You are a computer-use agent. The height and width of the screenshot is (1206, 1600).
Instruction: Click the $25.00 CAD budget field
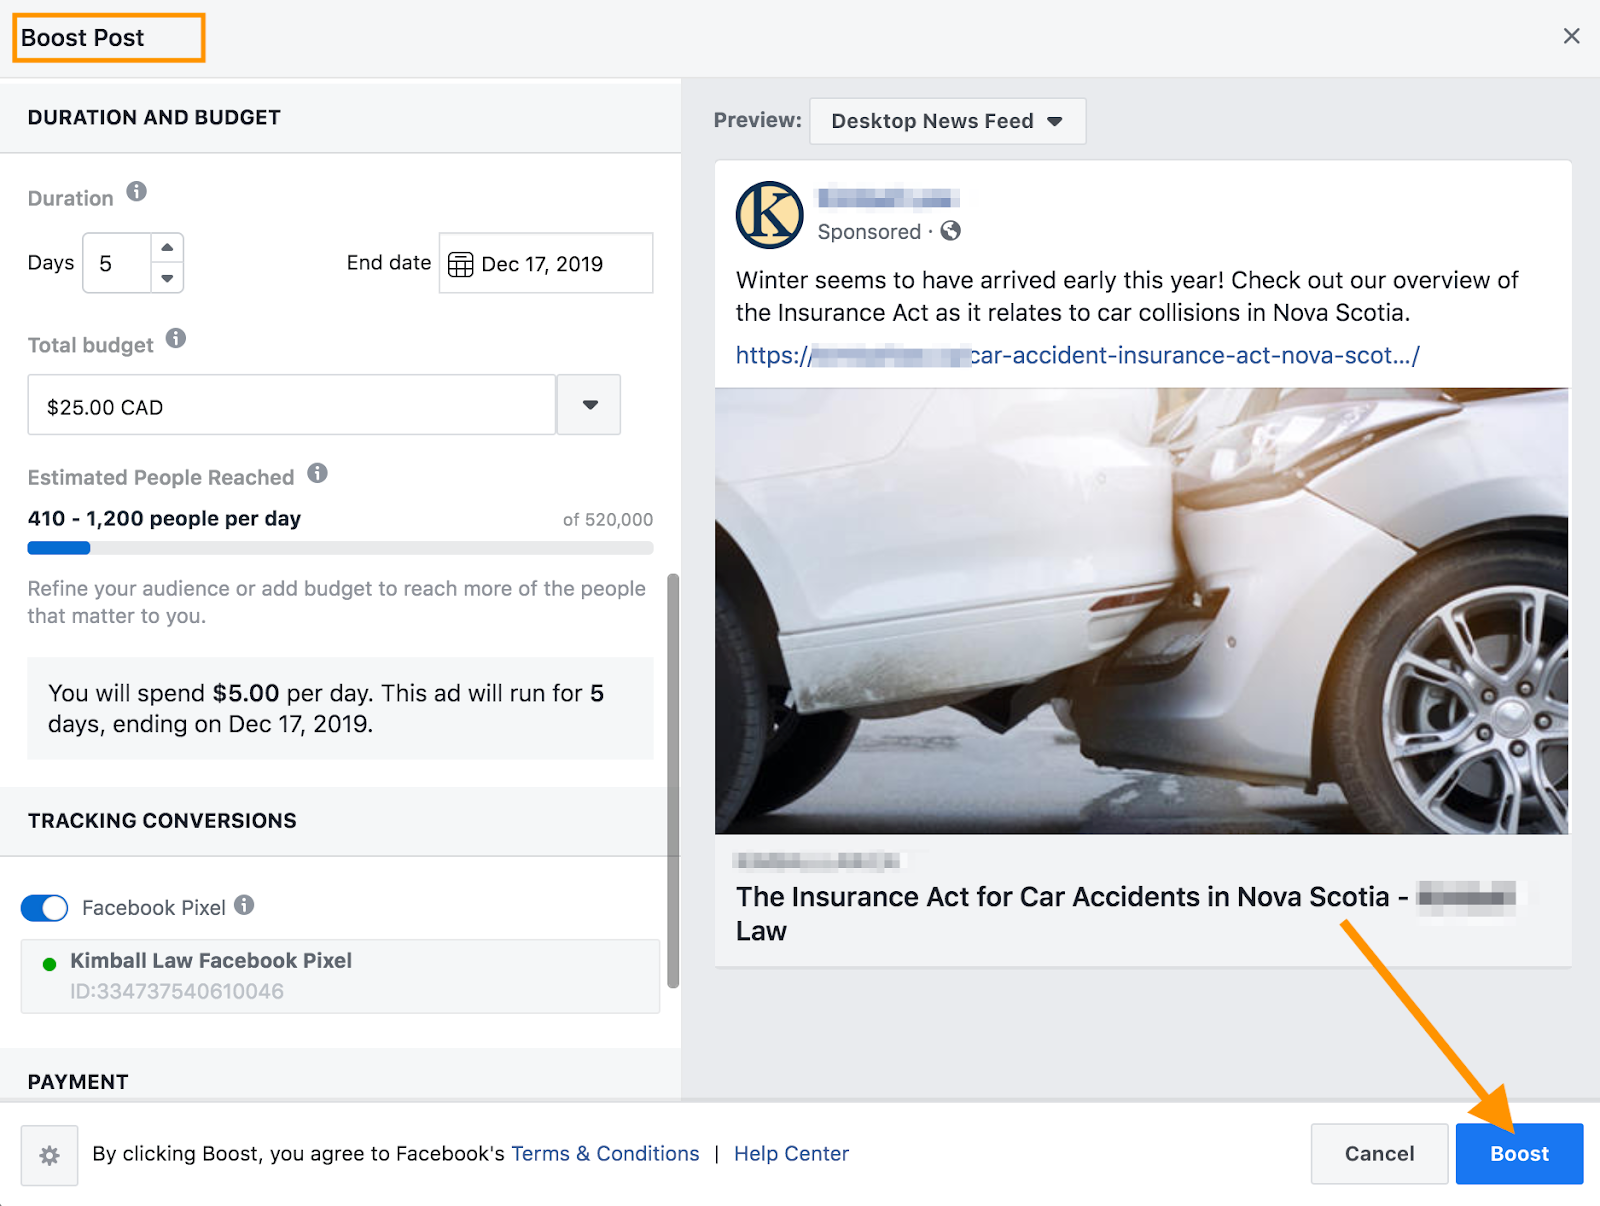click(291, 405)
